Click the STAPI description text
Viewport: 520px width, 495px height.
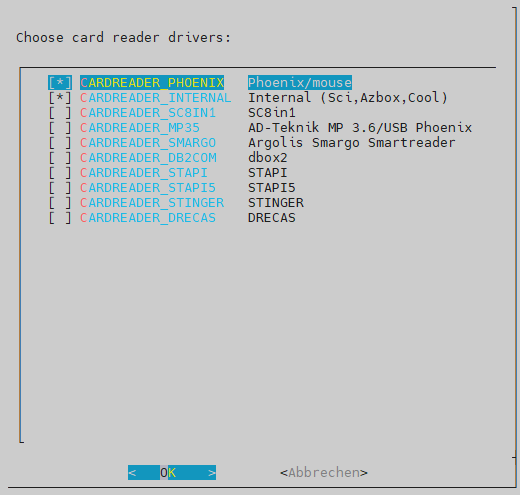268,173
